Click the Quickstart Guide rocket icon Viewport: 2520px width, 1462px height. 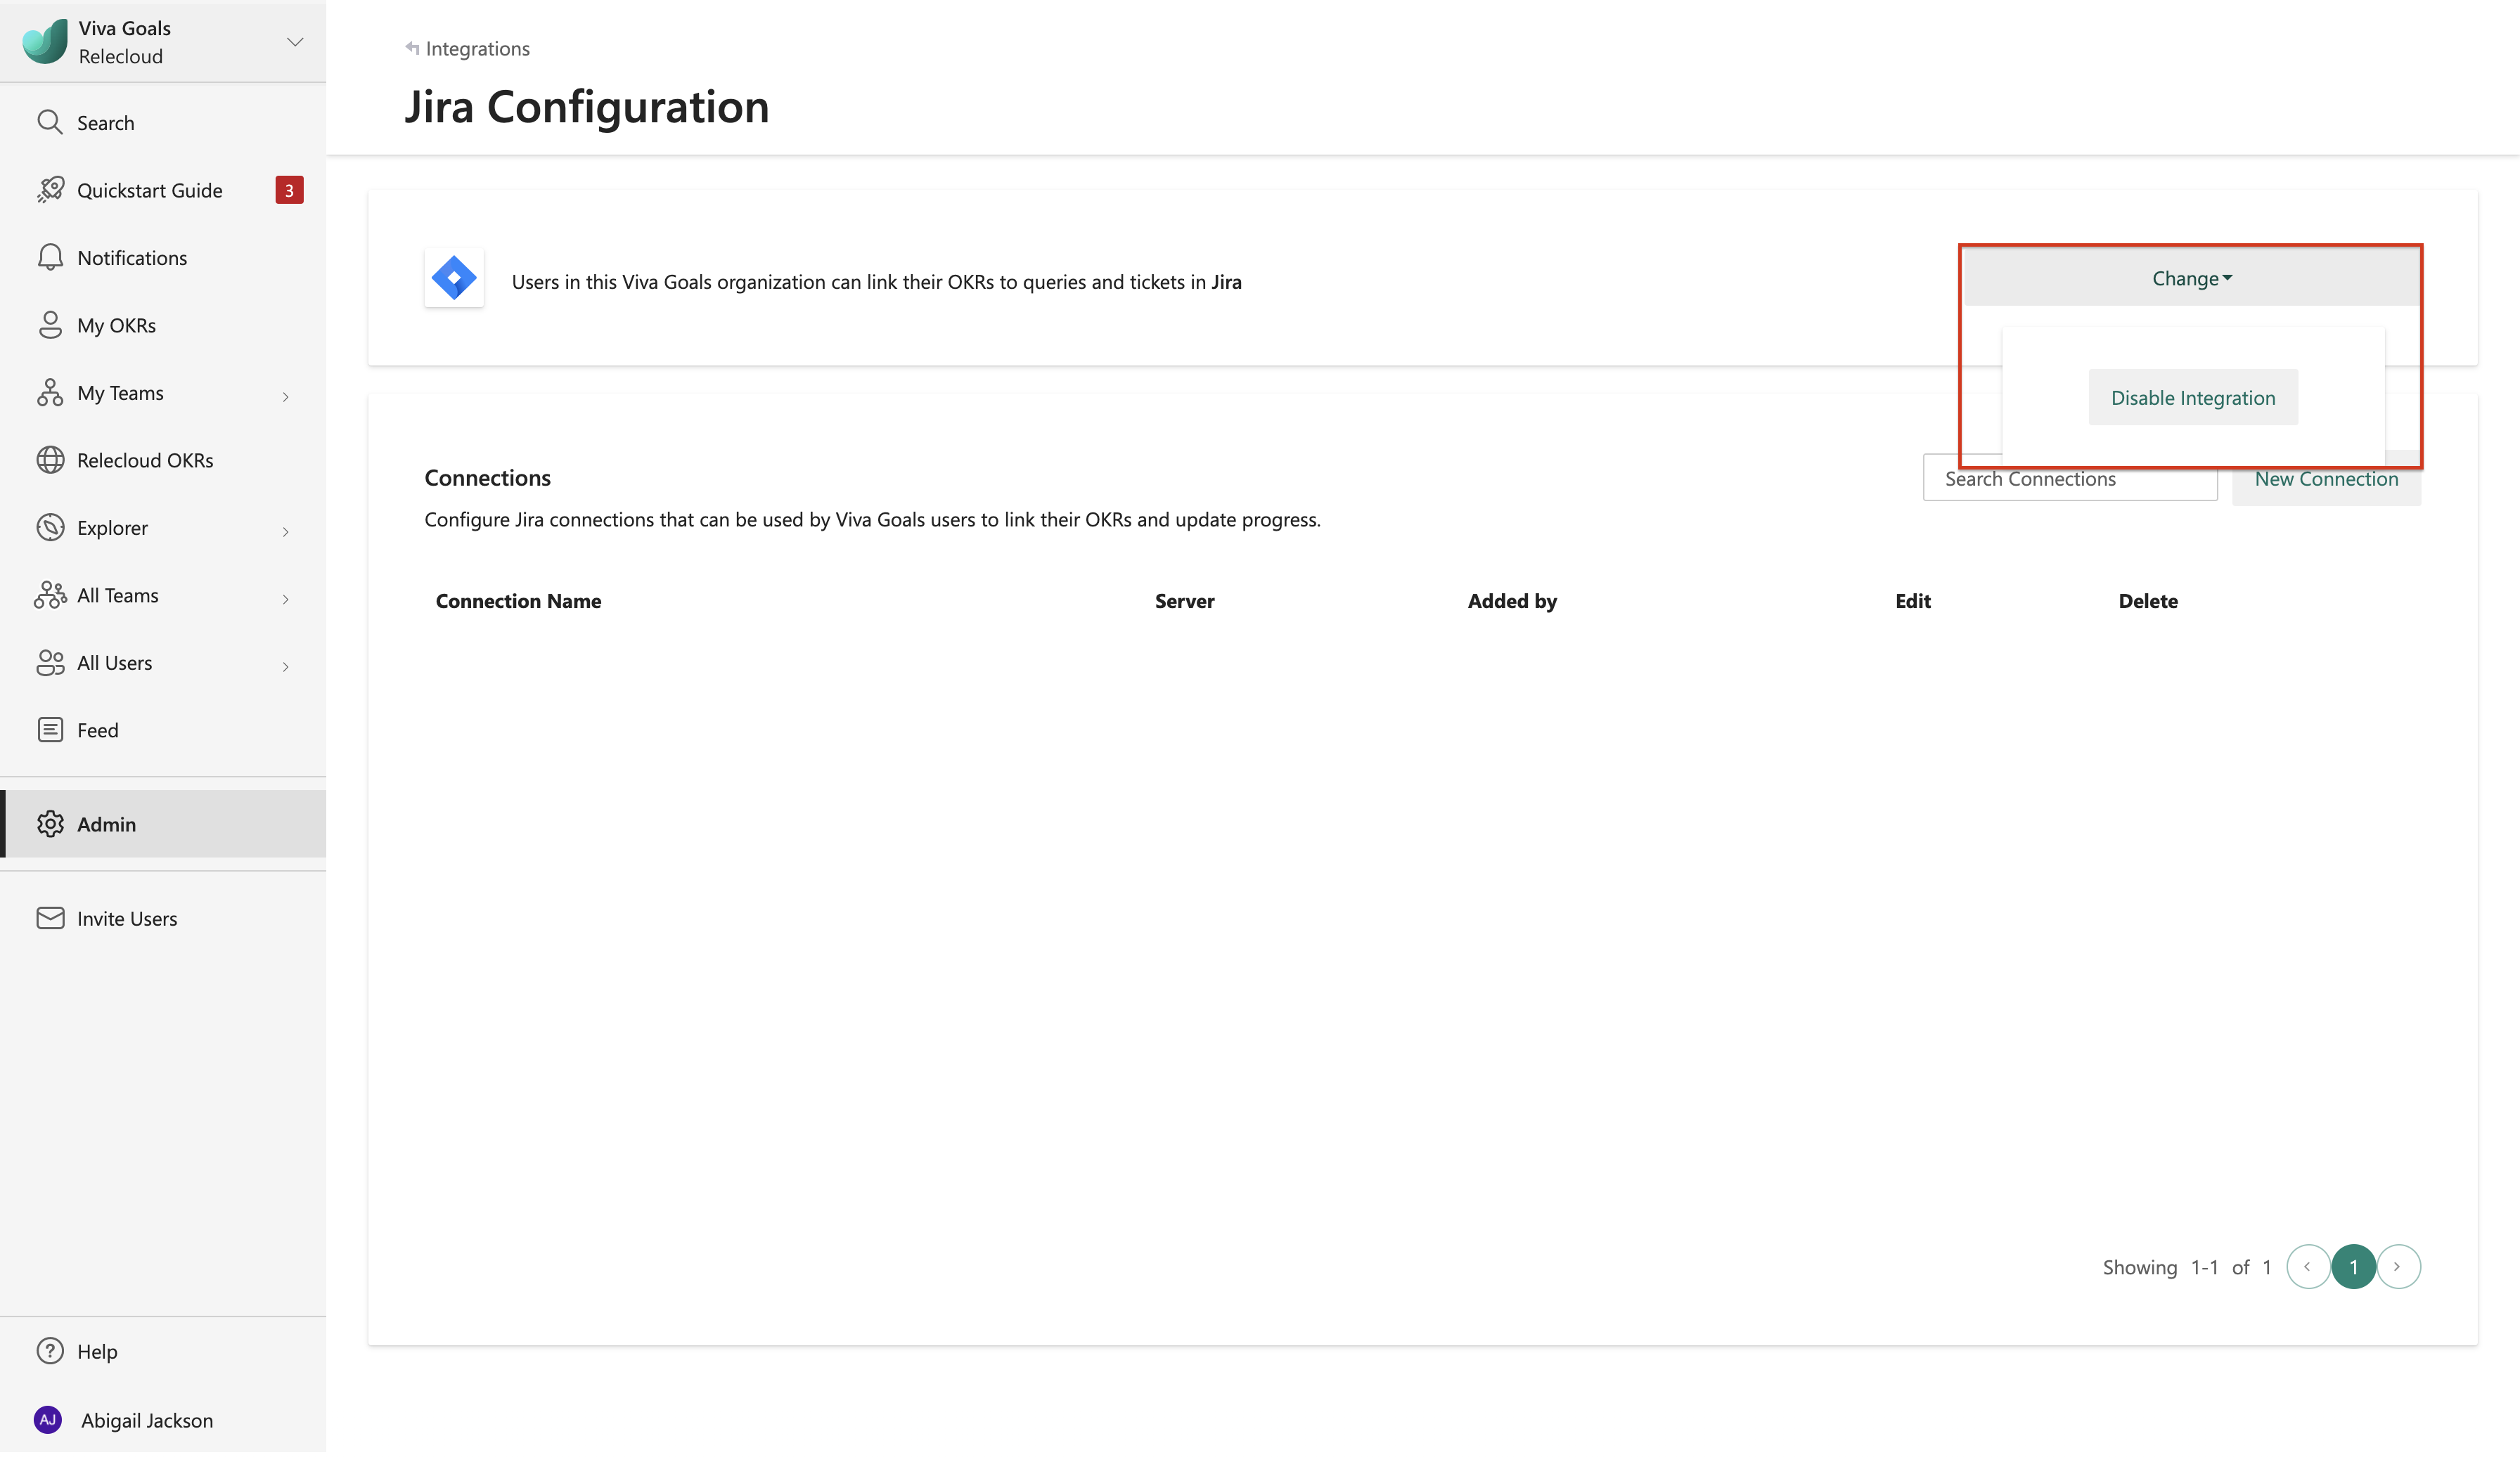click(x=50, y=190)
